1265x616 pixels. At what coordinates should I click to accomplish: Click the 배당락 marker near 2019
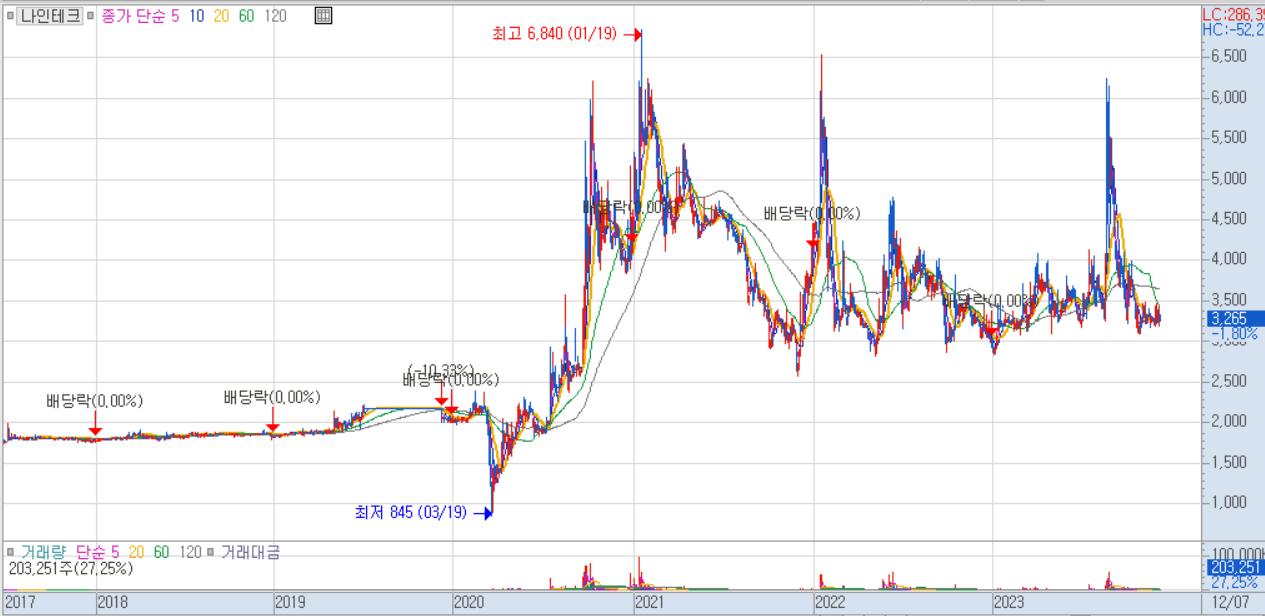point(272,397)
